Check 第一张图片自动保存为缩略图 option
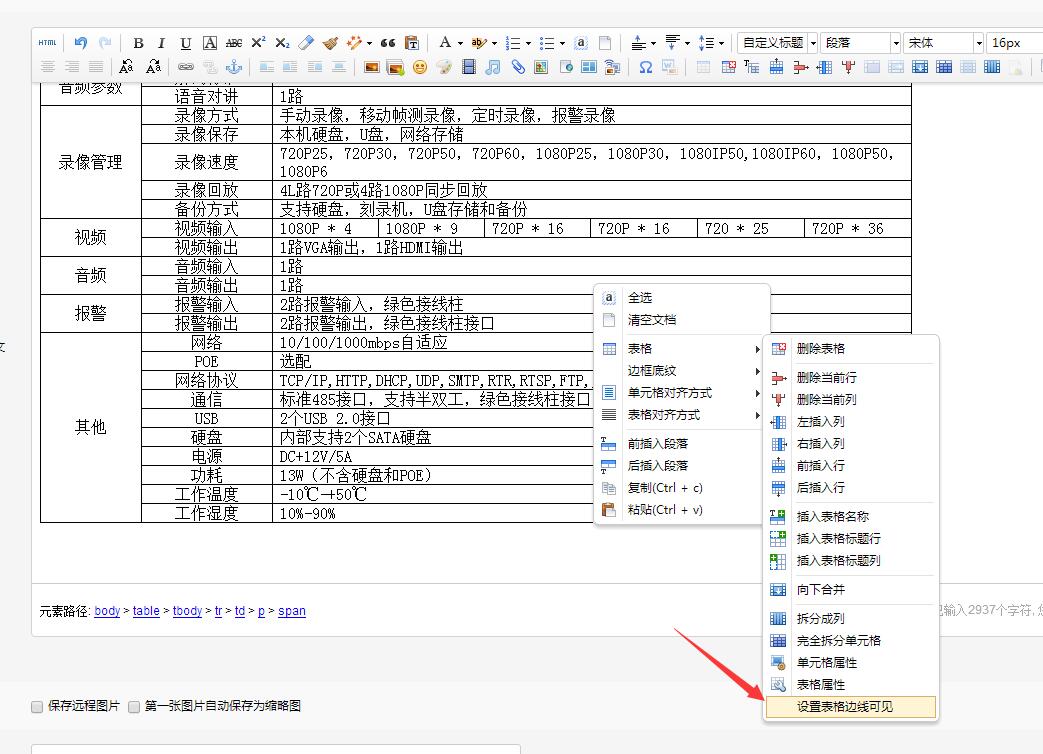1043x754 pixels. point(133,706)
